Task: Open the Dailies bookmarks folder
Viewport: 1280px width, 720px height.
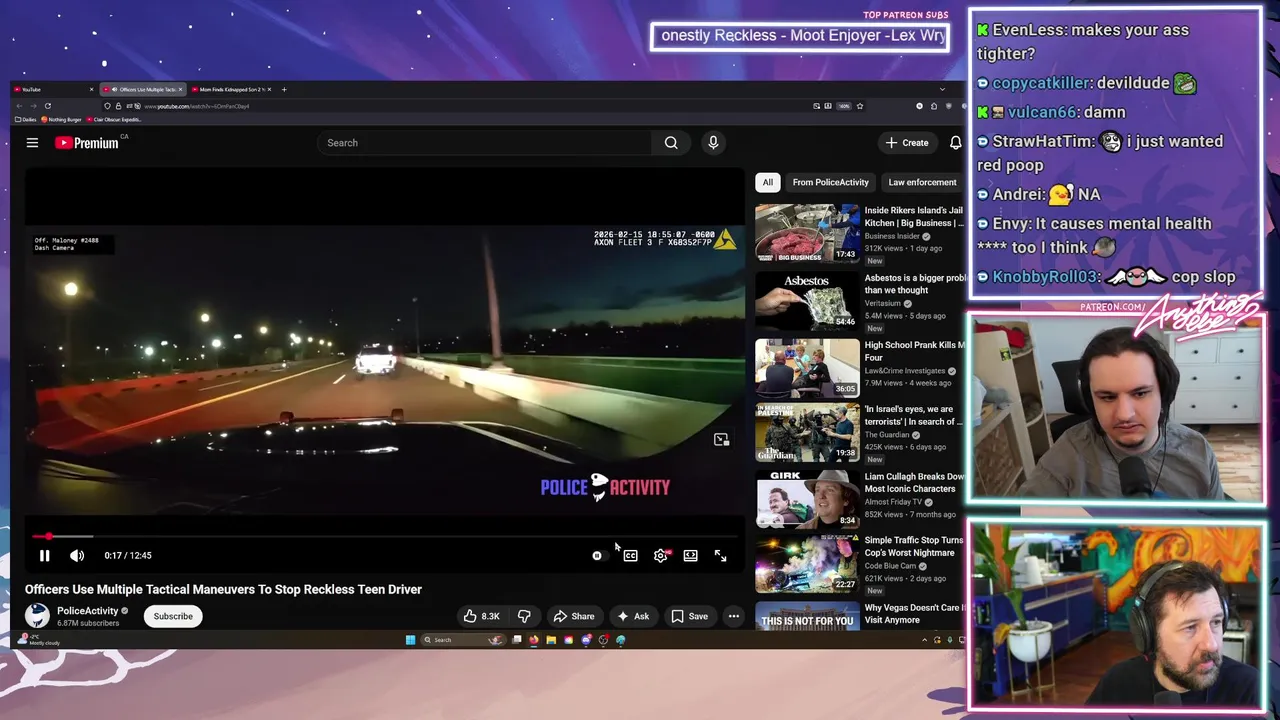Action: coord(26,119)
